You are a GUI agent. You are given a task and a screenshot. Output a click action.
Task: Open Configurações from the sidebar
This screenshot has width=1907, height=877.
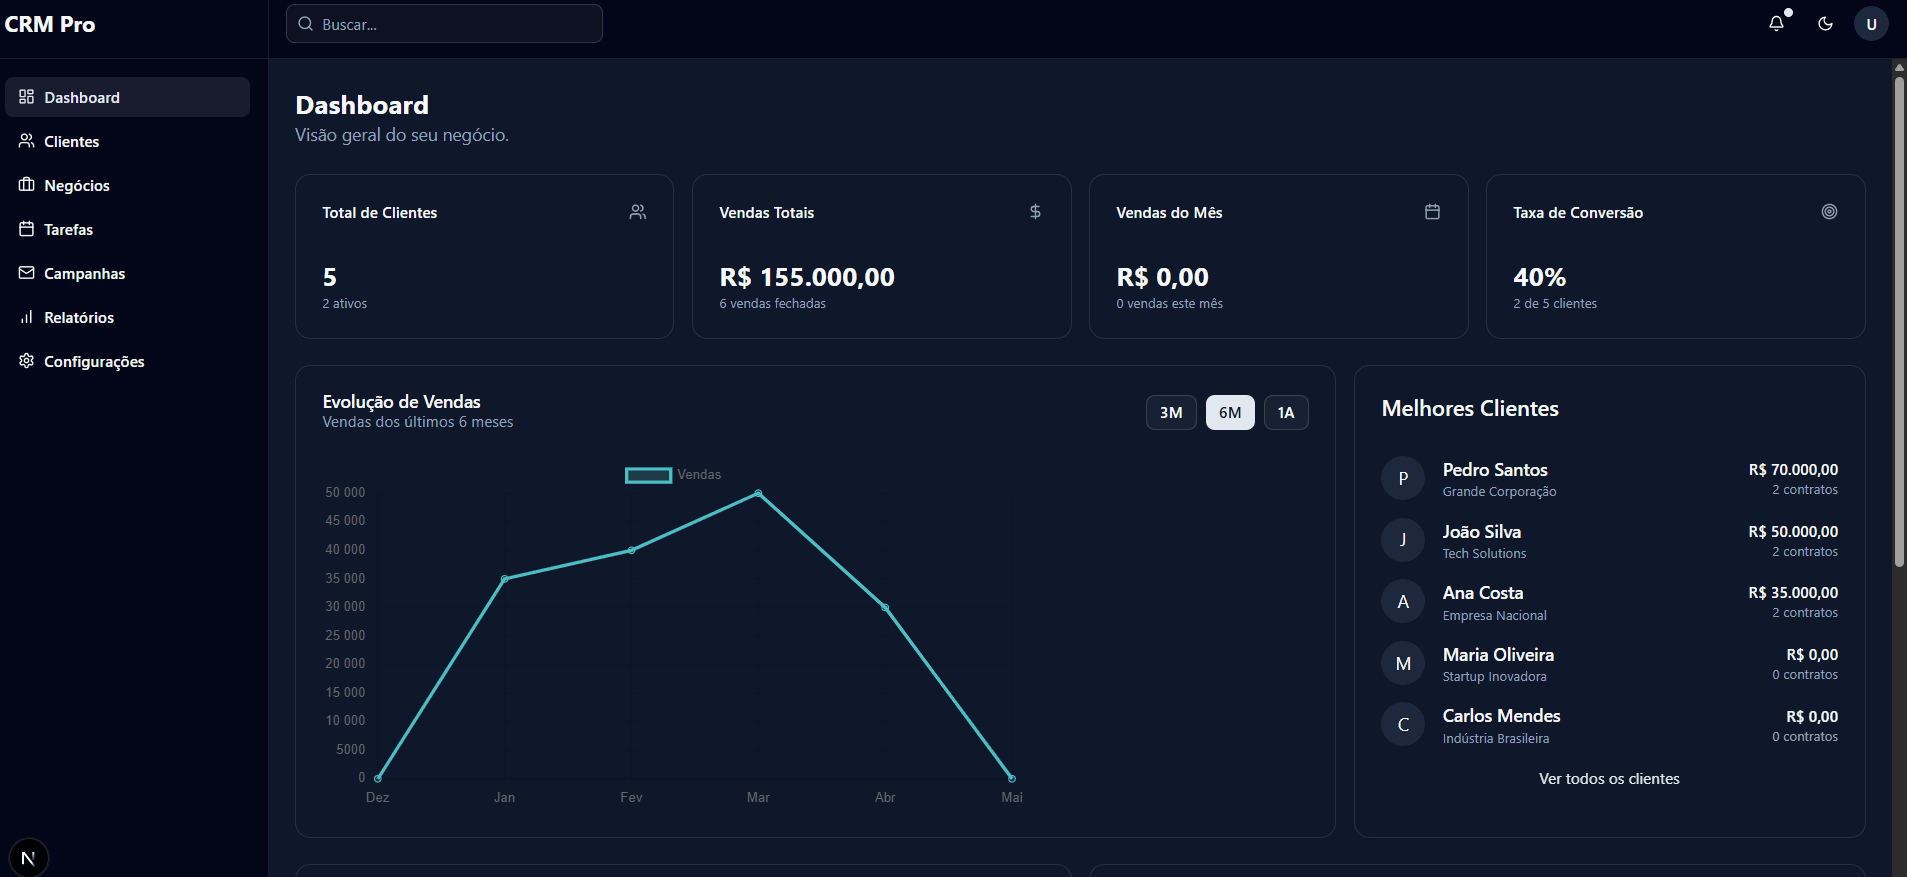pyautogui.click(x=94, y=362)
